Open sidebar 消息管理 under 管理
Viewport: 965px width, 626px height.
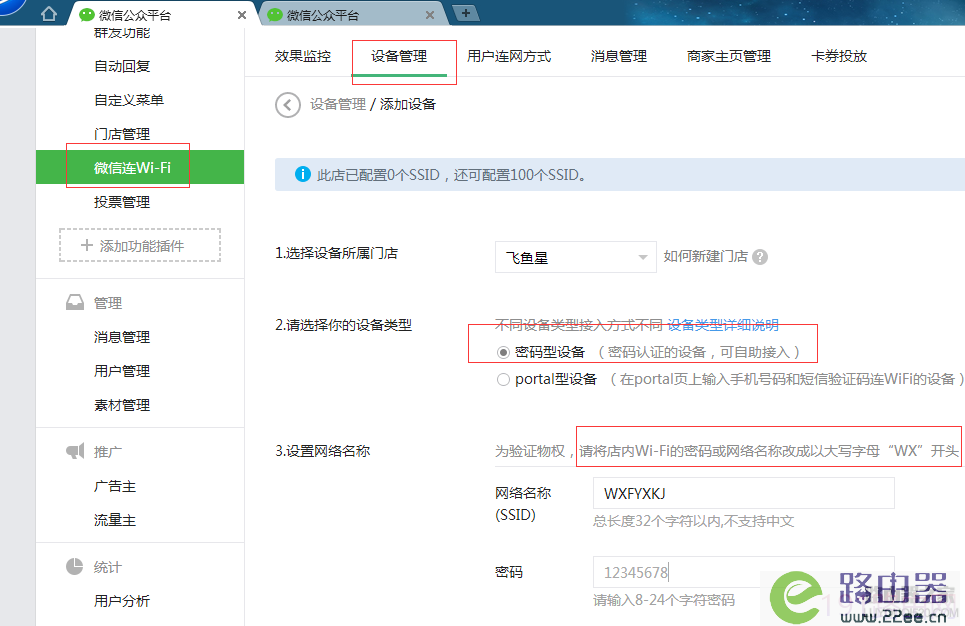click(x=122, y=337)
